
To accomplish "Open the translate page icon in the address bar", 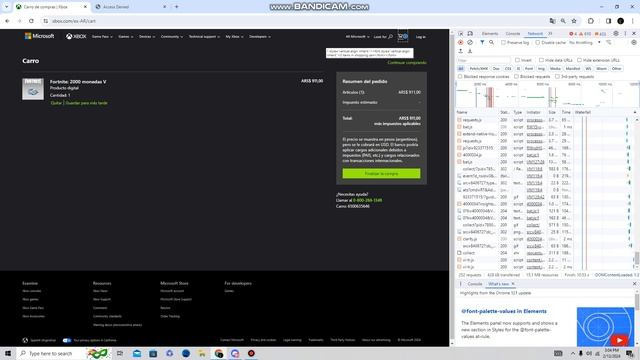I will pos(552,21).
